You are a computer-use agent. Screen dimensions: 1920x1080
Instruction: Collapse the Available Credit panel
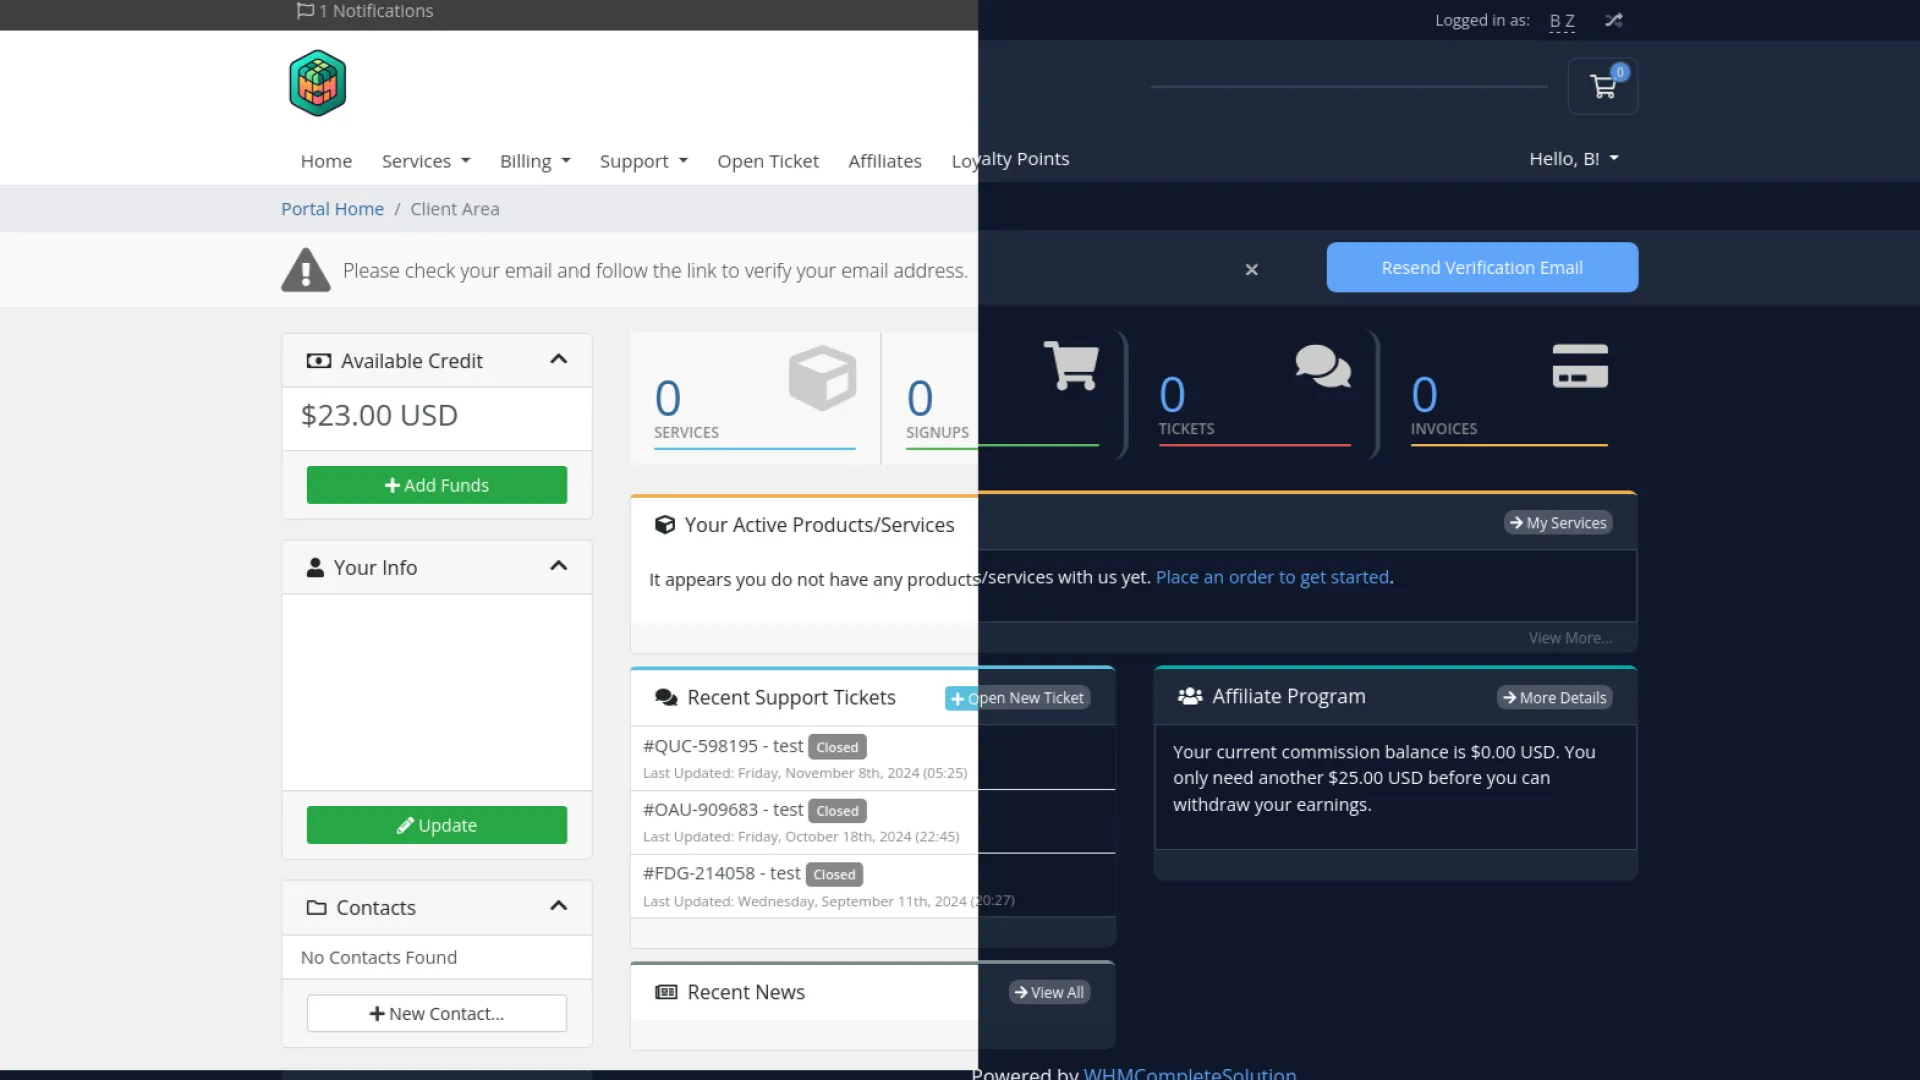tap(559, 360)
